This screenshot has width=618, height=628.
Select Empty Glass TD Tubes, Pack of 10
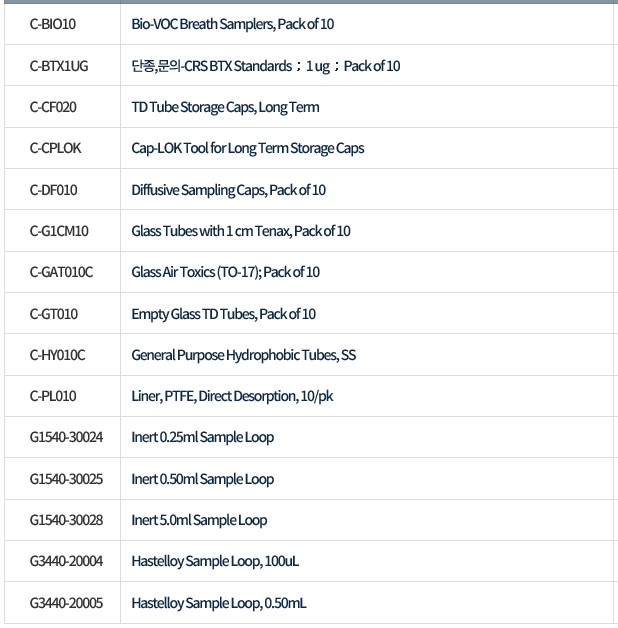(223, 314)
